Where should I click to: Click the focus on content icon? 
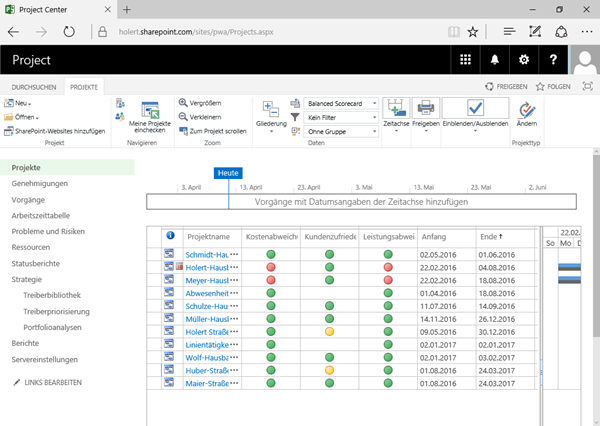coord(587,86)
